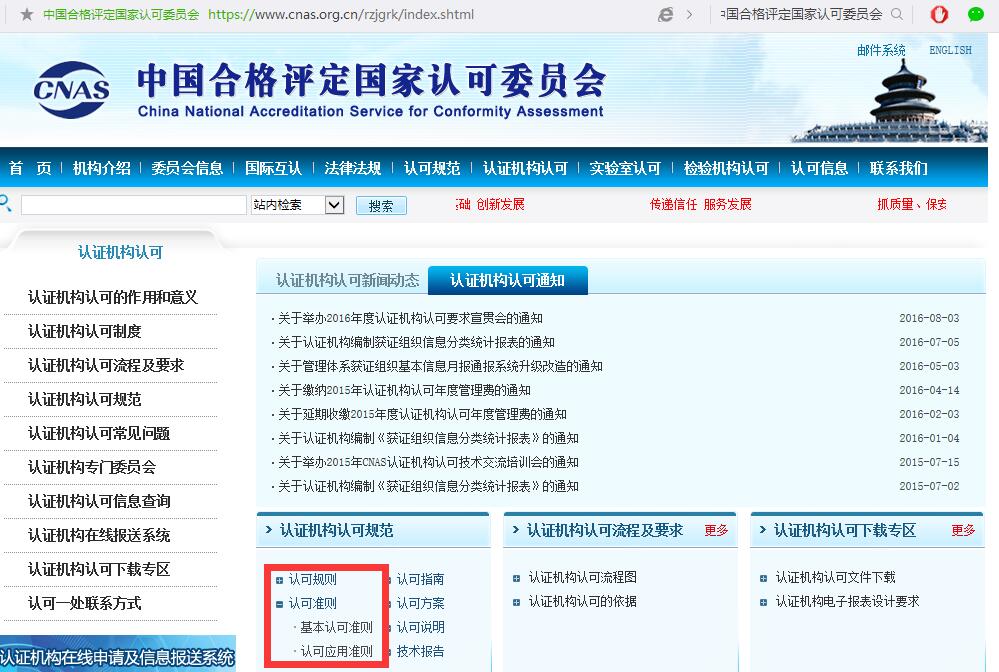
Task: Open 首页 in the navigation bar
Action: click(x=30, y=168)
